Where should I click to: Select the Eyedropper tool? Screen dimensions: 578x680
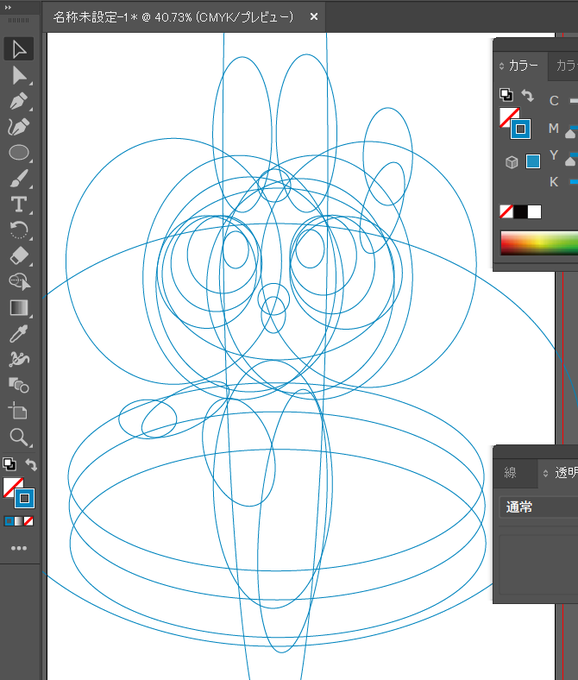click(19, 333)
